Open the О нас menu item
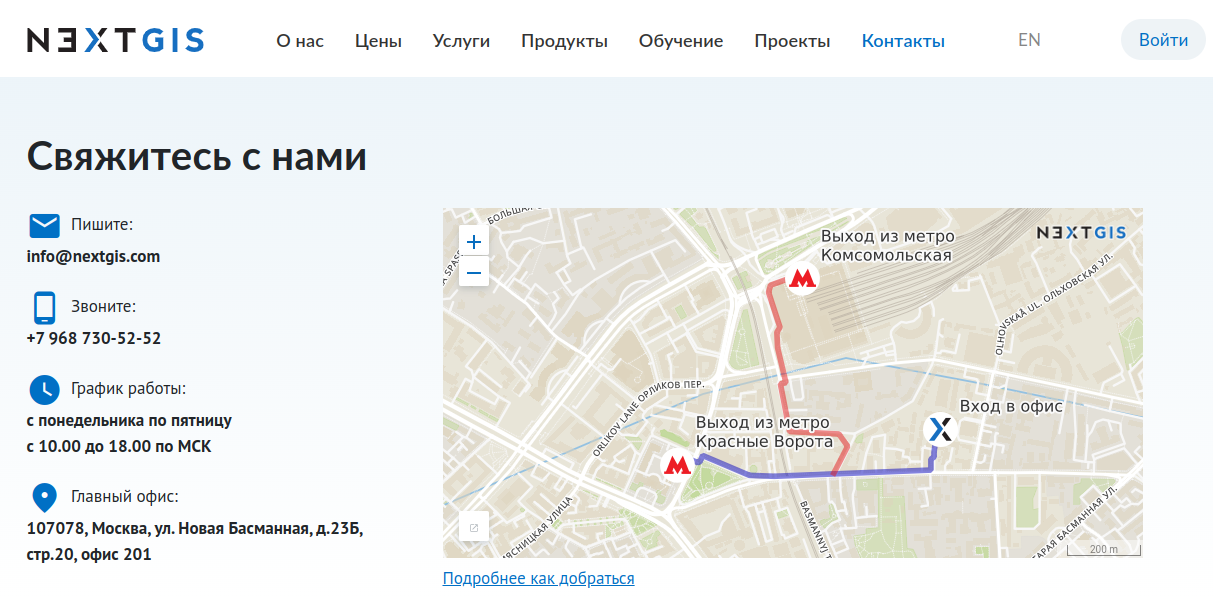The height and width of the screenshot is (616, 1213). coord(300,41)
